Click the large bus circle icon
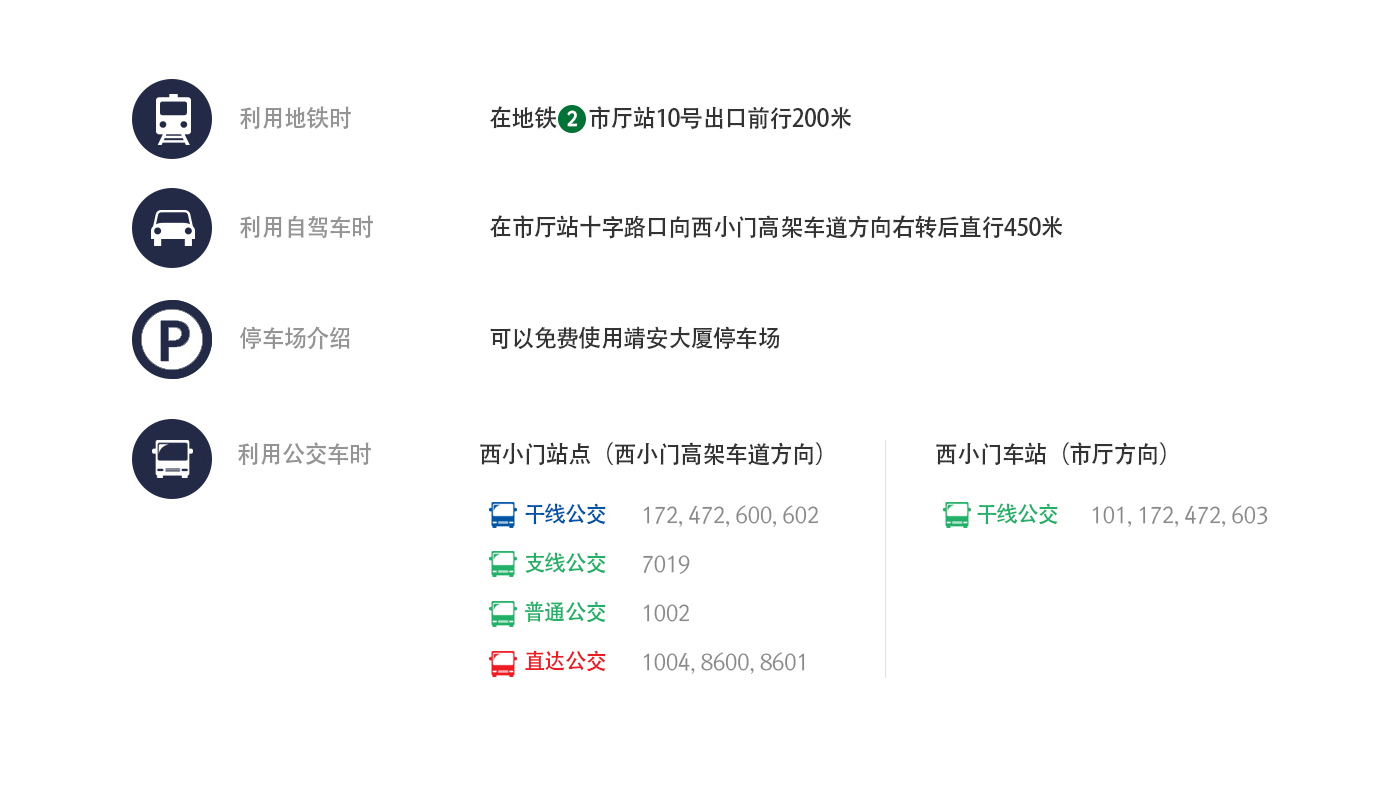 [172, 459]
